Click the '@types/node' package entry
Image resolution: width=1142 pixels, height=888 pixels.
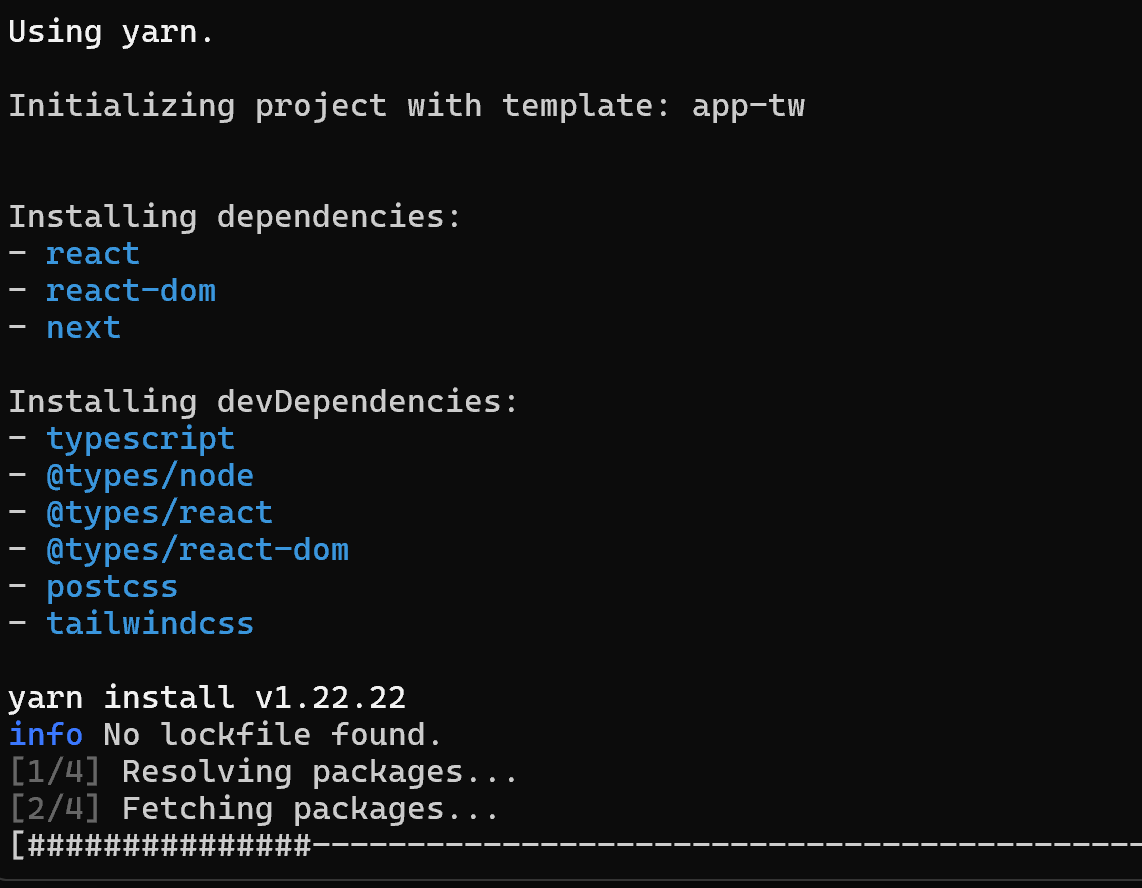[150, 476]
